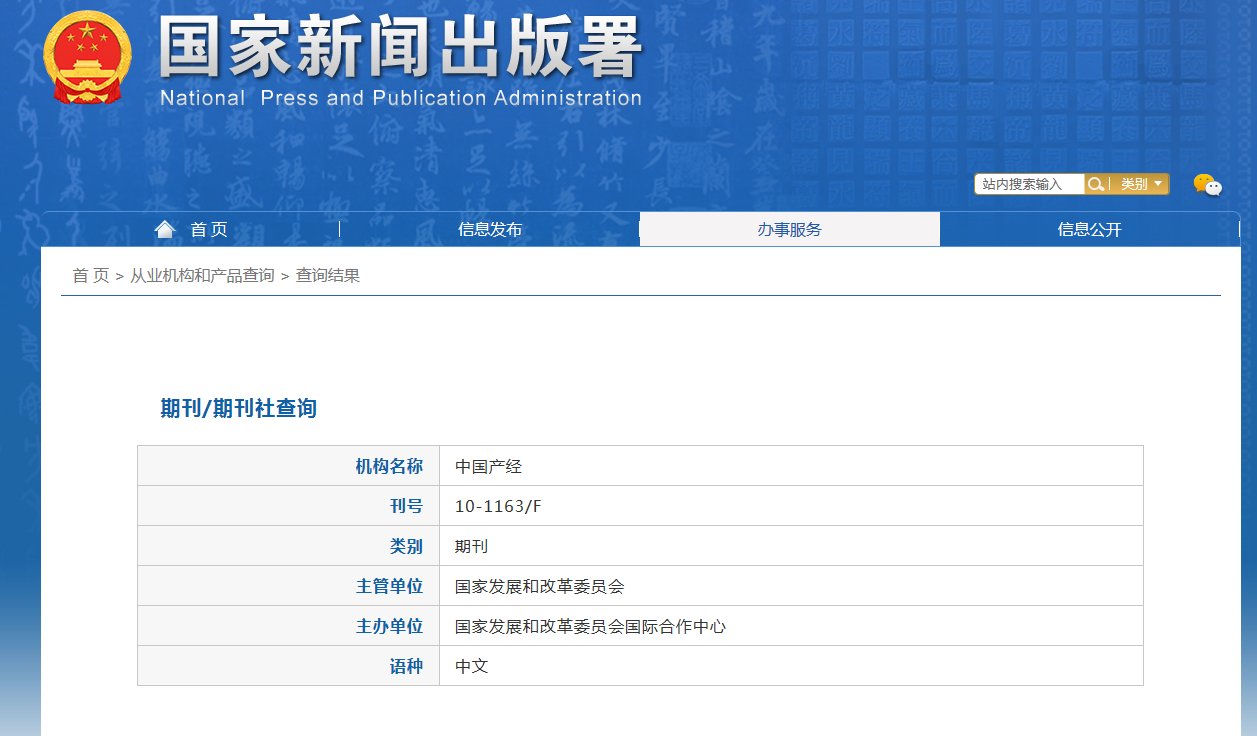The width and height of the screenshot is (1257, 736).
Task: Click the national emblem logo
Action: (x=86, y=56)
